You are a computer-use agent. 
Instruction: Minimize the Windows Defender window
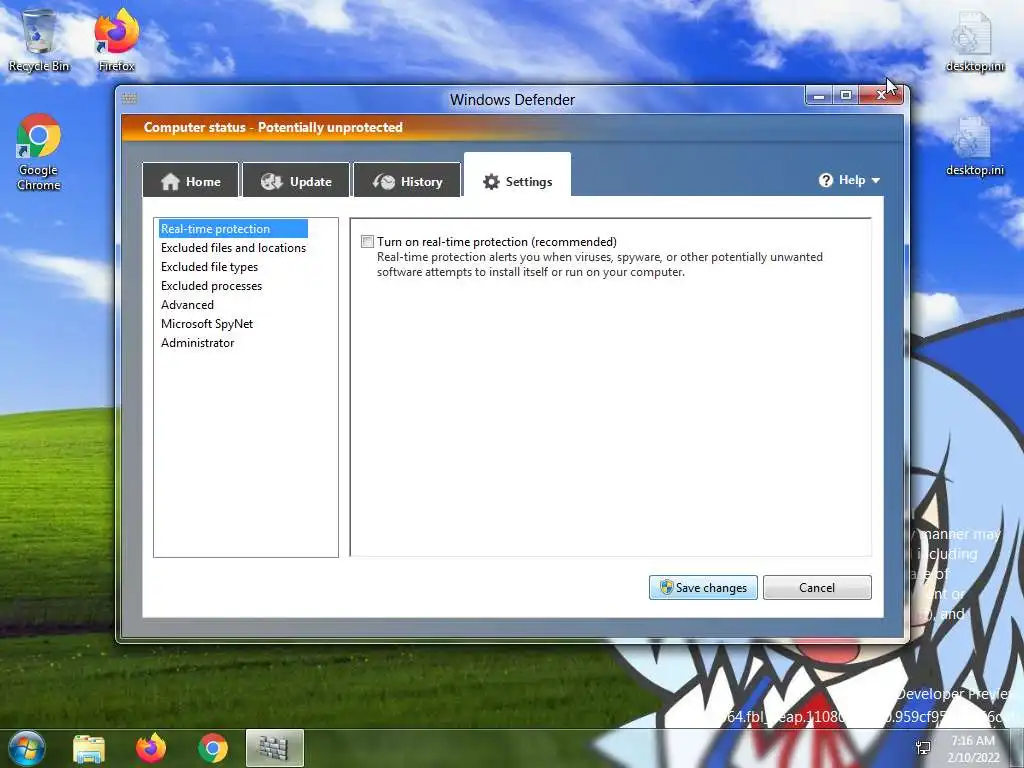pos(819,95)
